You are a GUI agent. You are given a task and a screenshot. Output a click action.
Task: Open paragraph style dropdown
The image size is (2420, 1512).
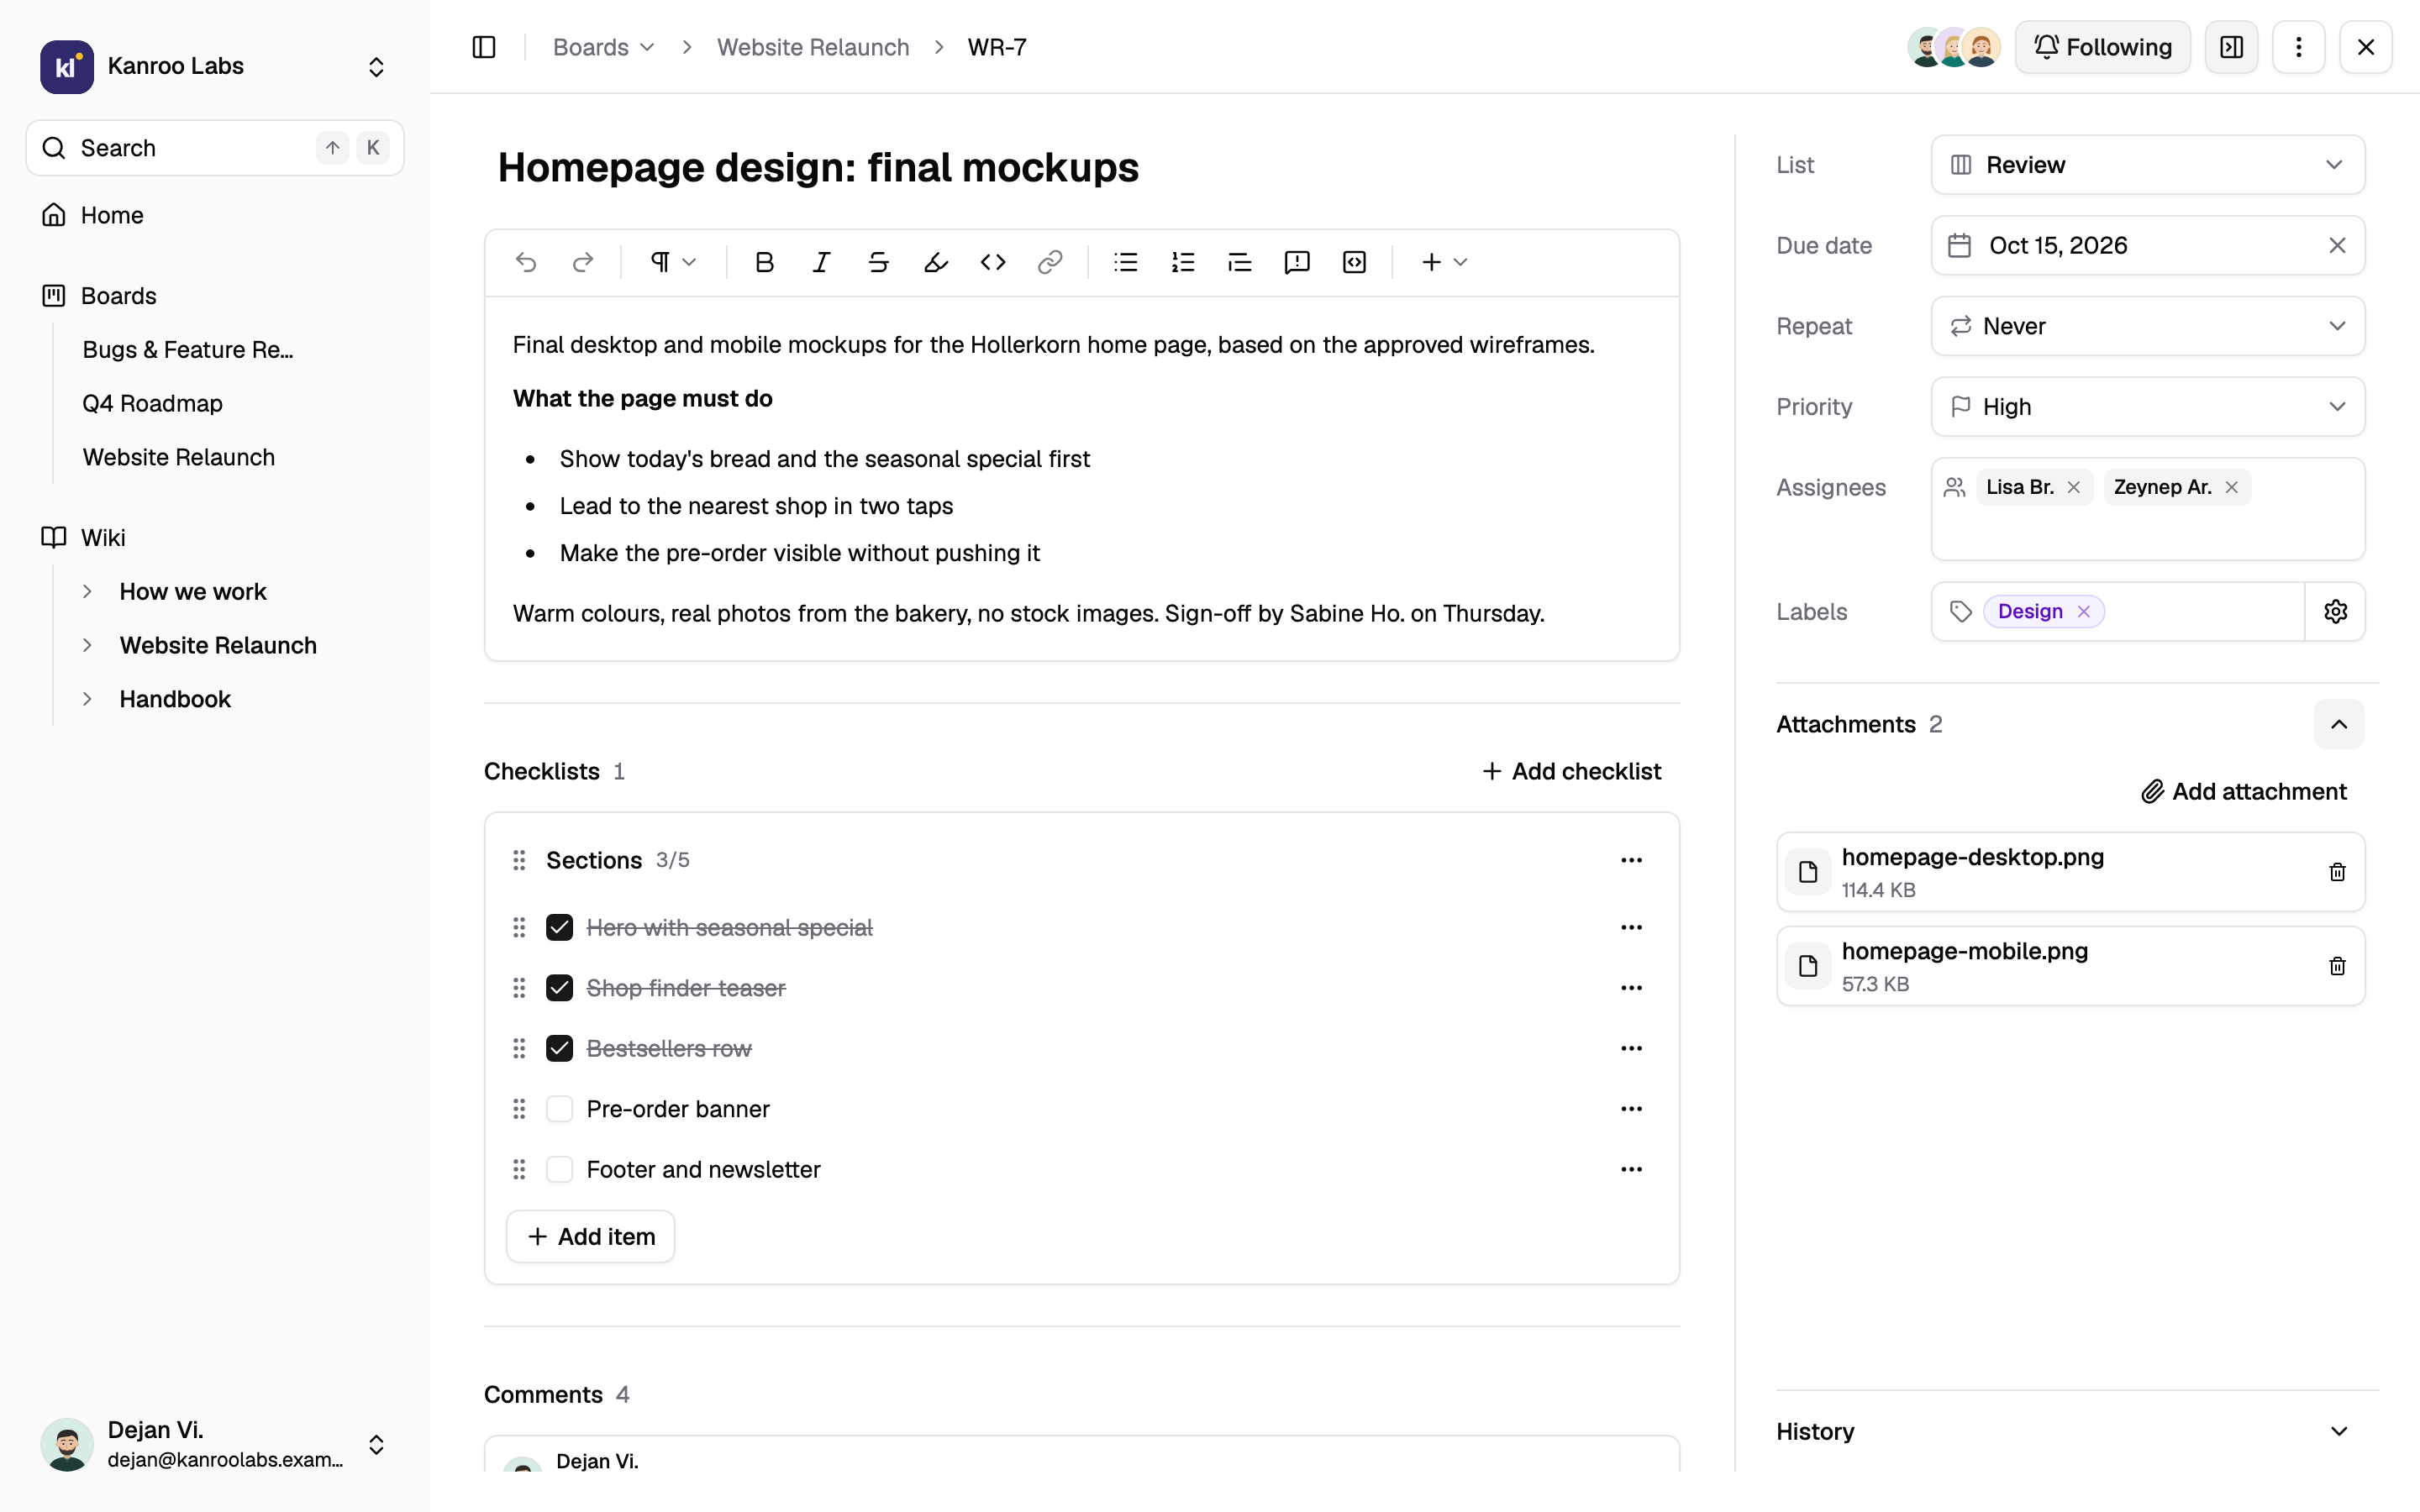pos(673,262)
